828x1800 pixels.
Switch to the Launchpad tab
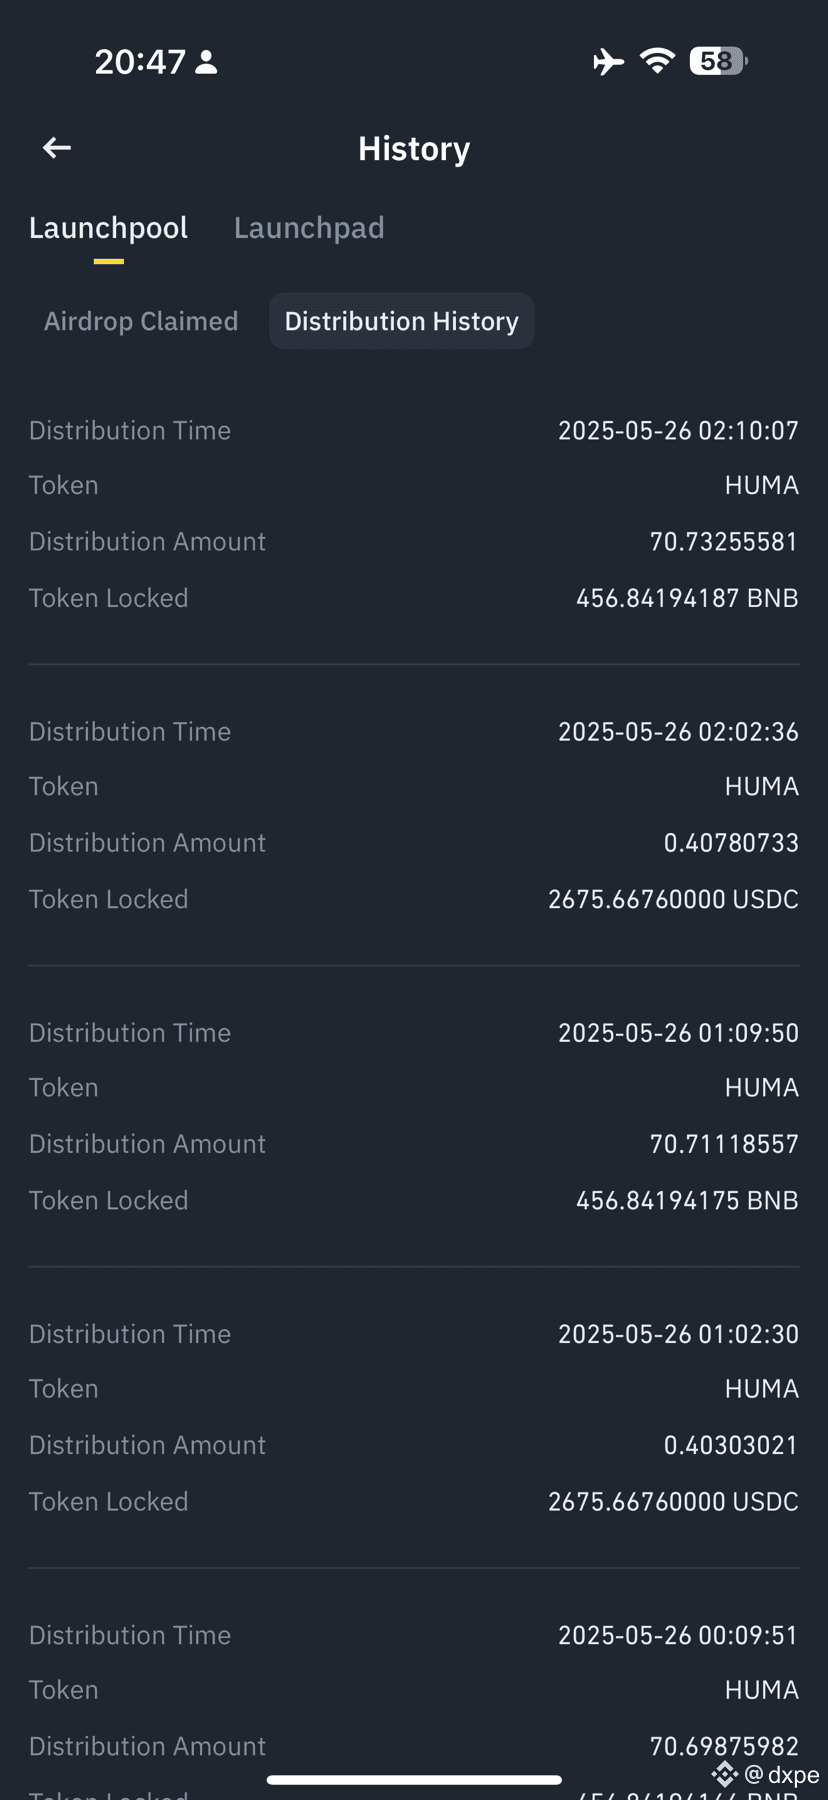pos(309,228)
